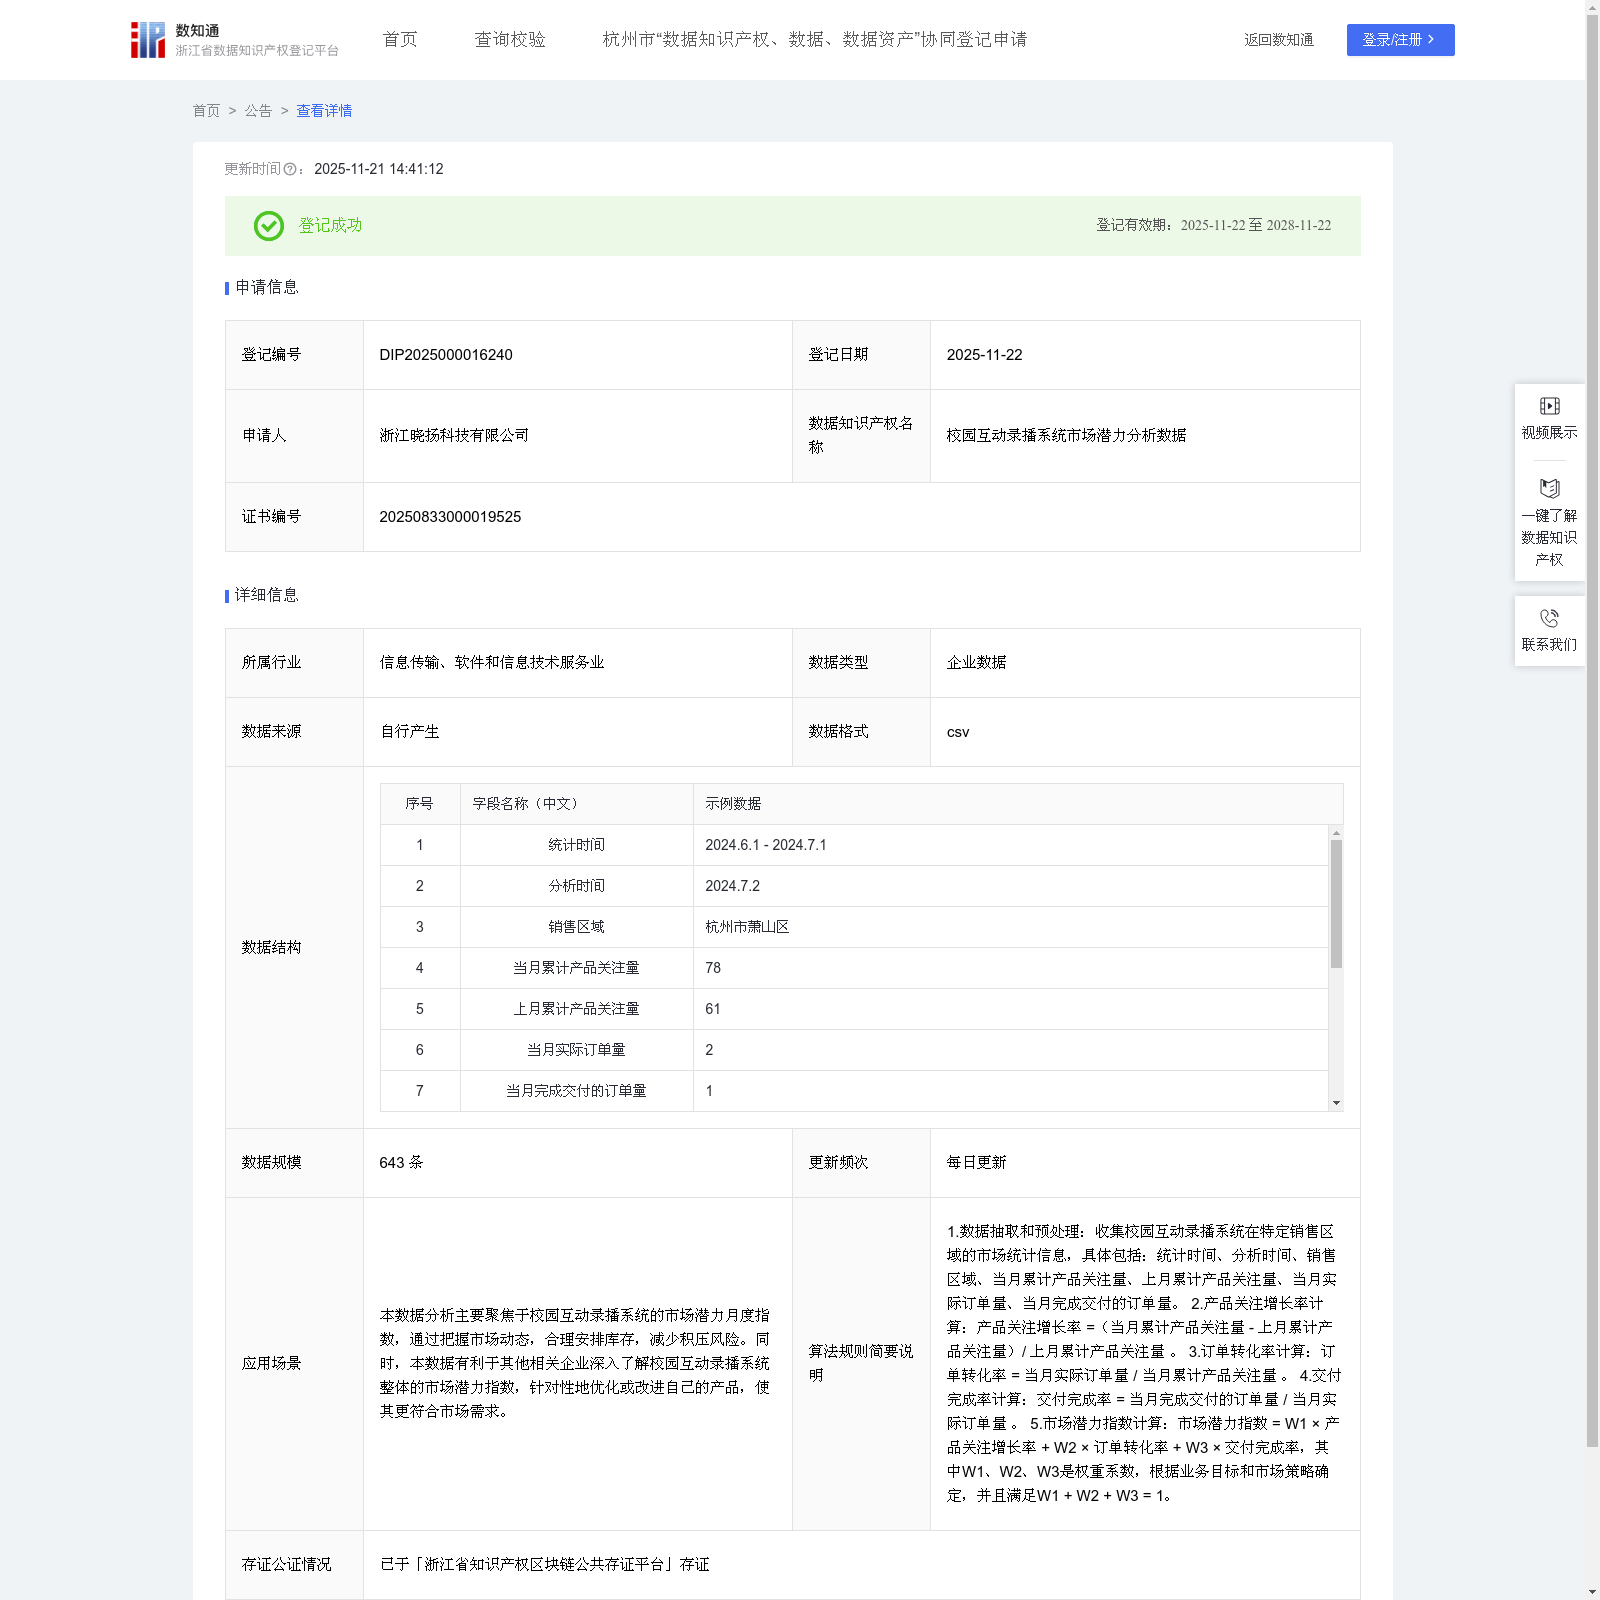Click the 字段名称（中文） column header
The width and height of the screenshot is (1600, 1600).
pyautogui.click(x=576, y=804)
